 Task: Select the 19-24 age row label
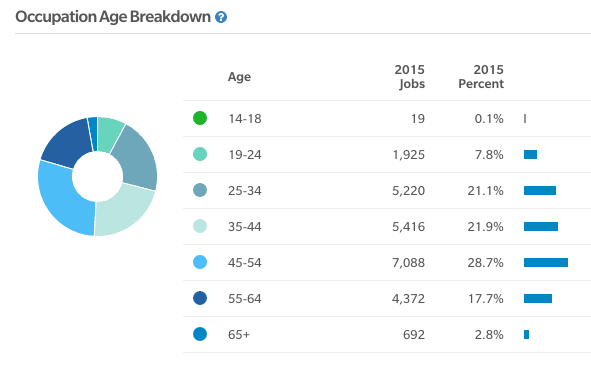pyautogui.click(x=245, y=154)
